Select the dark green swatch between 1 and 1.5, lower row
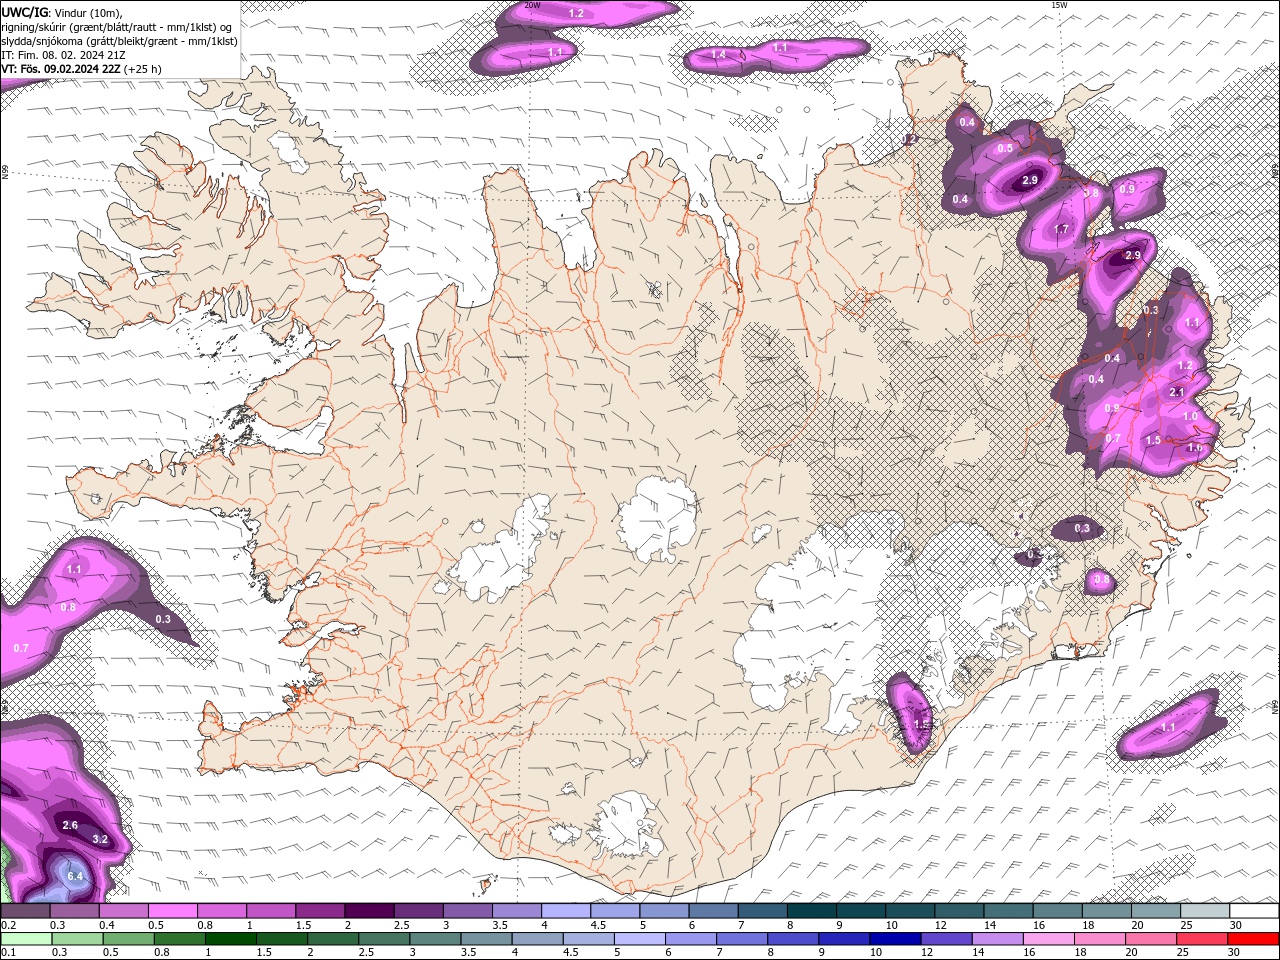The width and height of the screenshot is (1280, 960). tap(230, 939)
